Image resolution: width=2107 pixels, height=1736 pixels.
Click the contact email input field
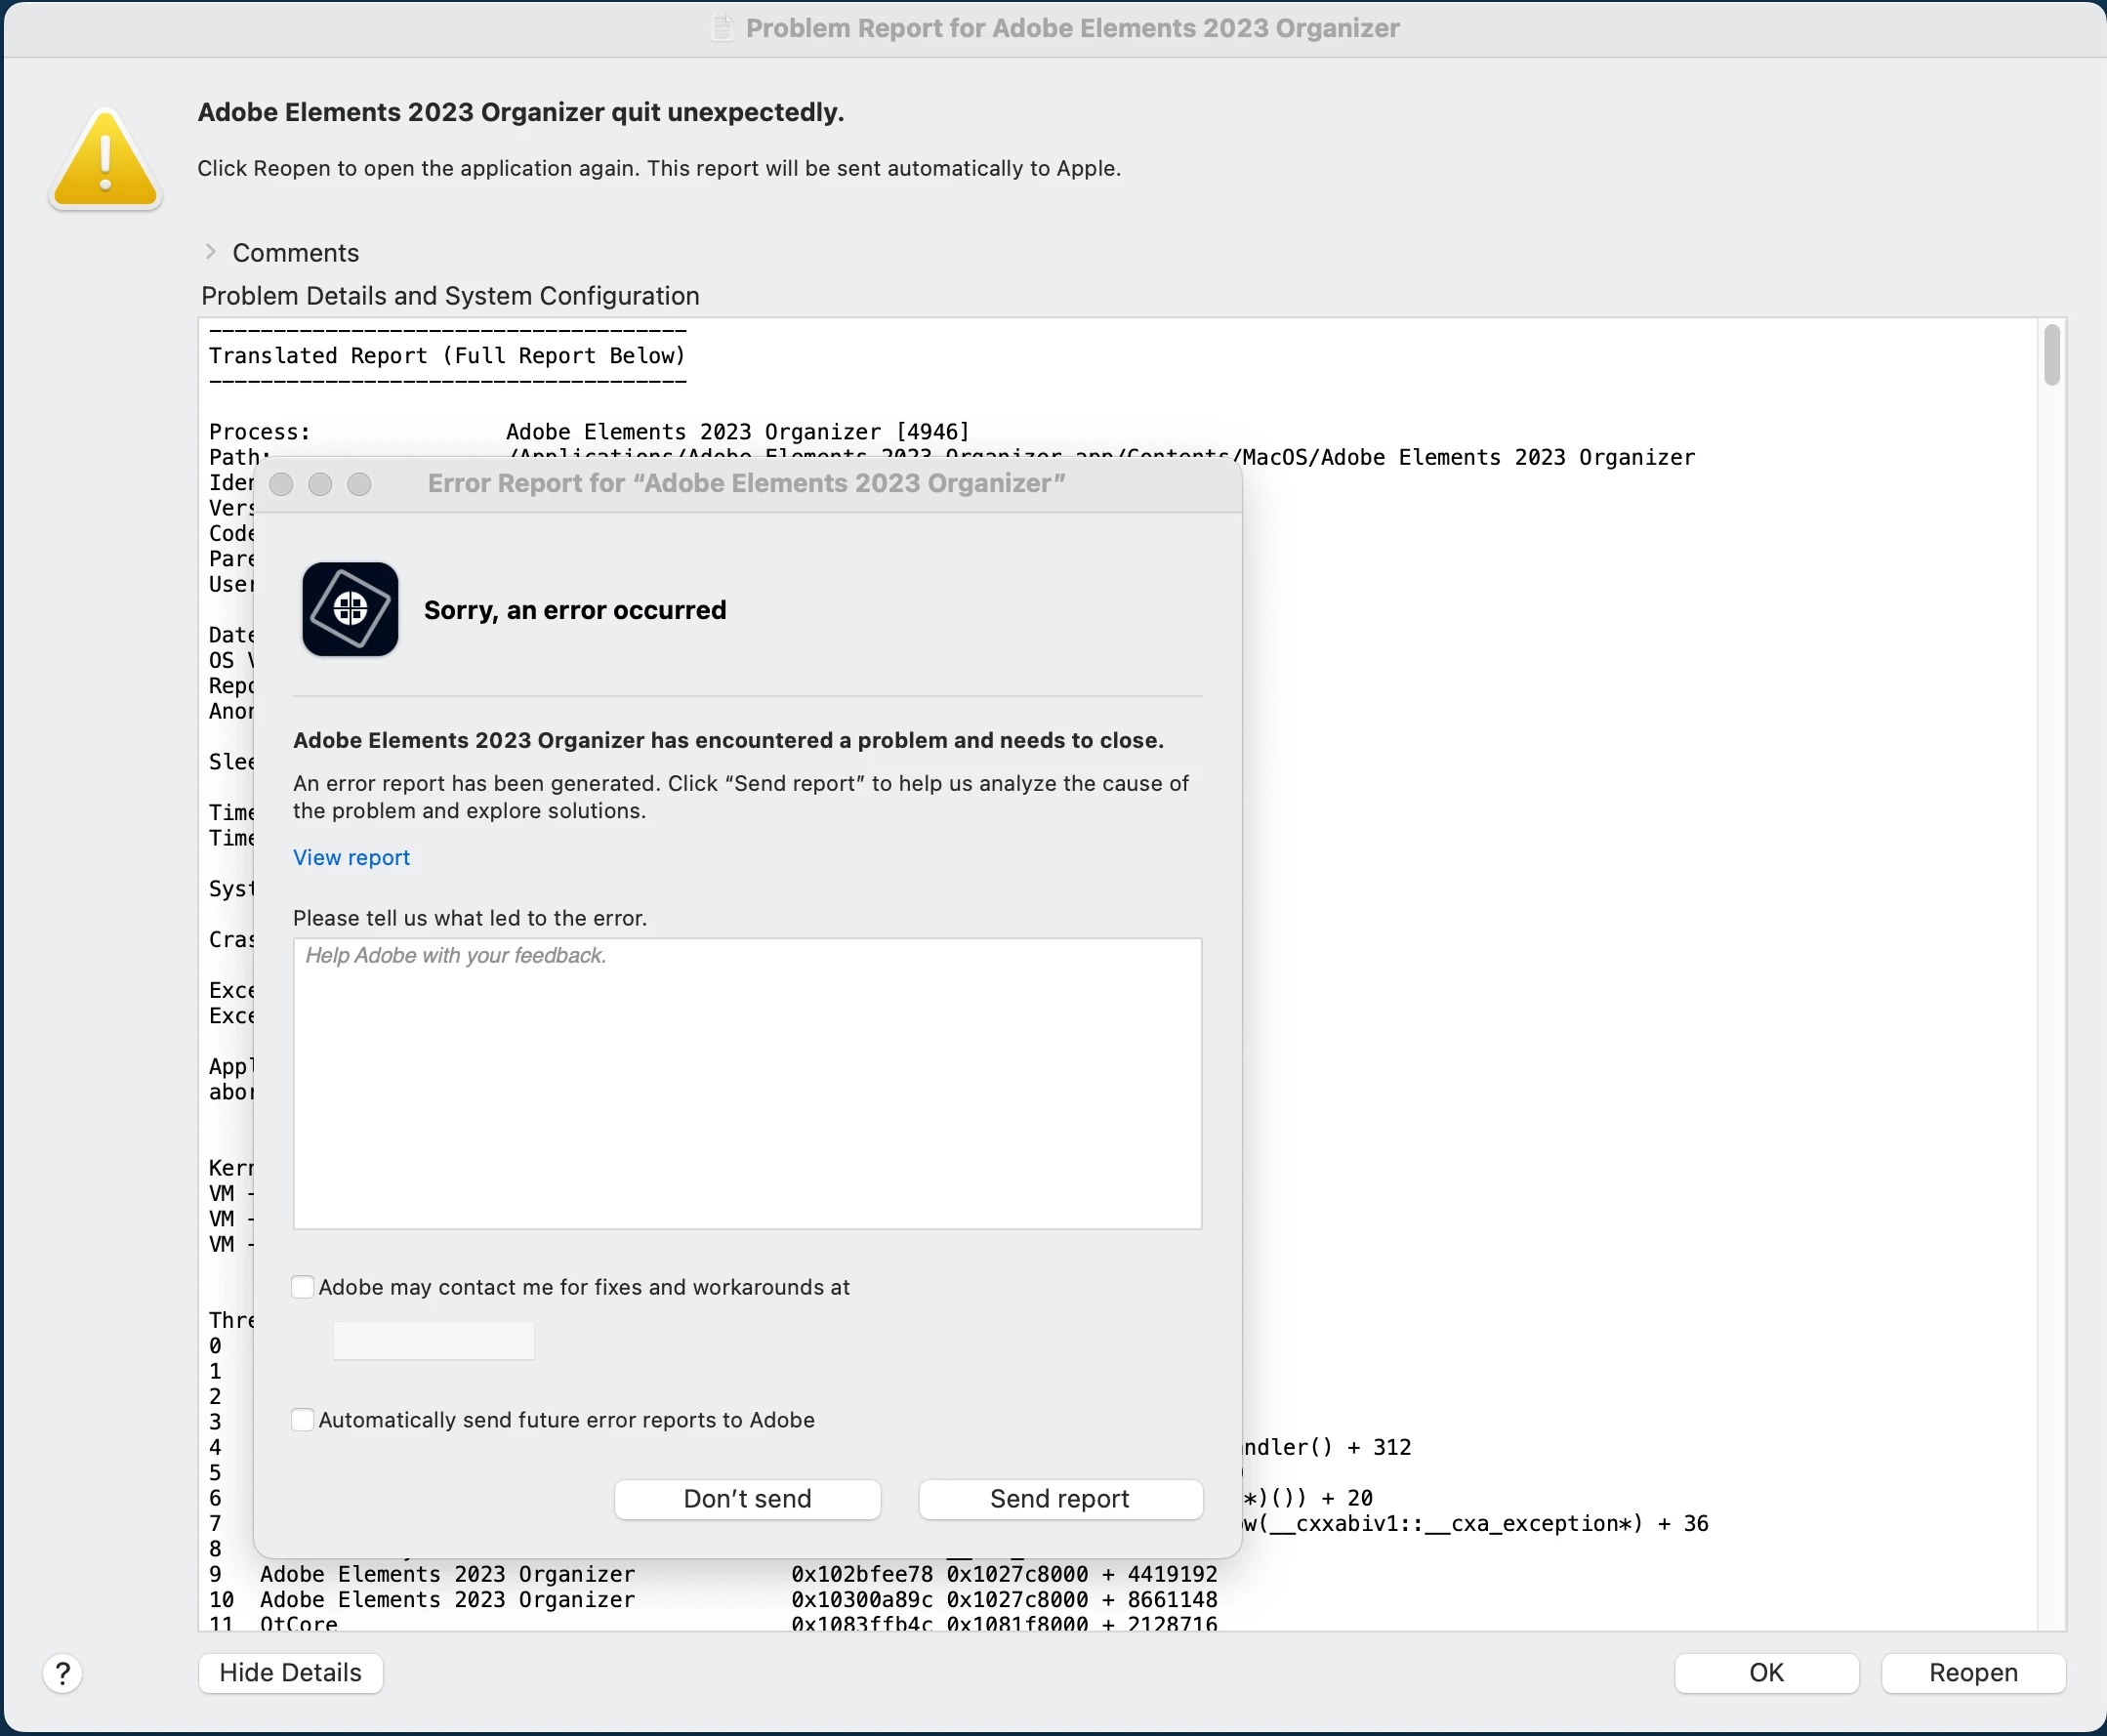[433, 1341]
